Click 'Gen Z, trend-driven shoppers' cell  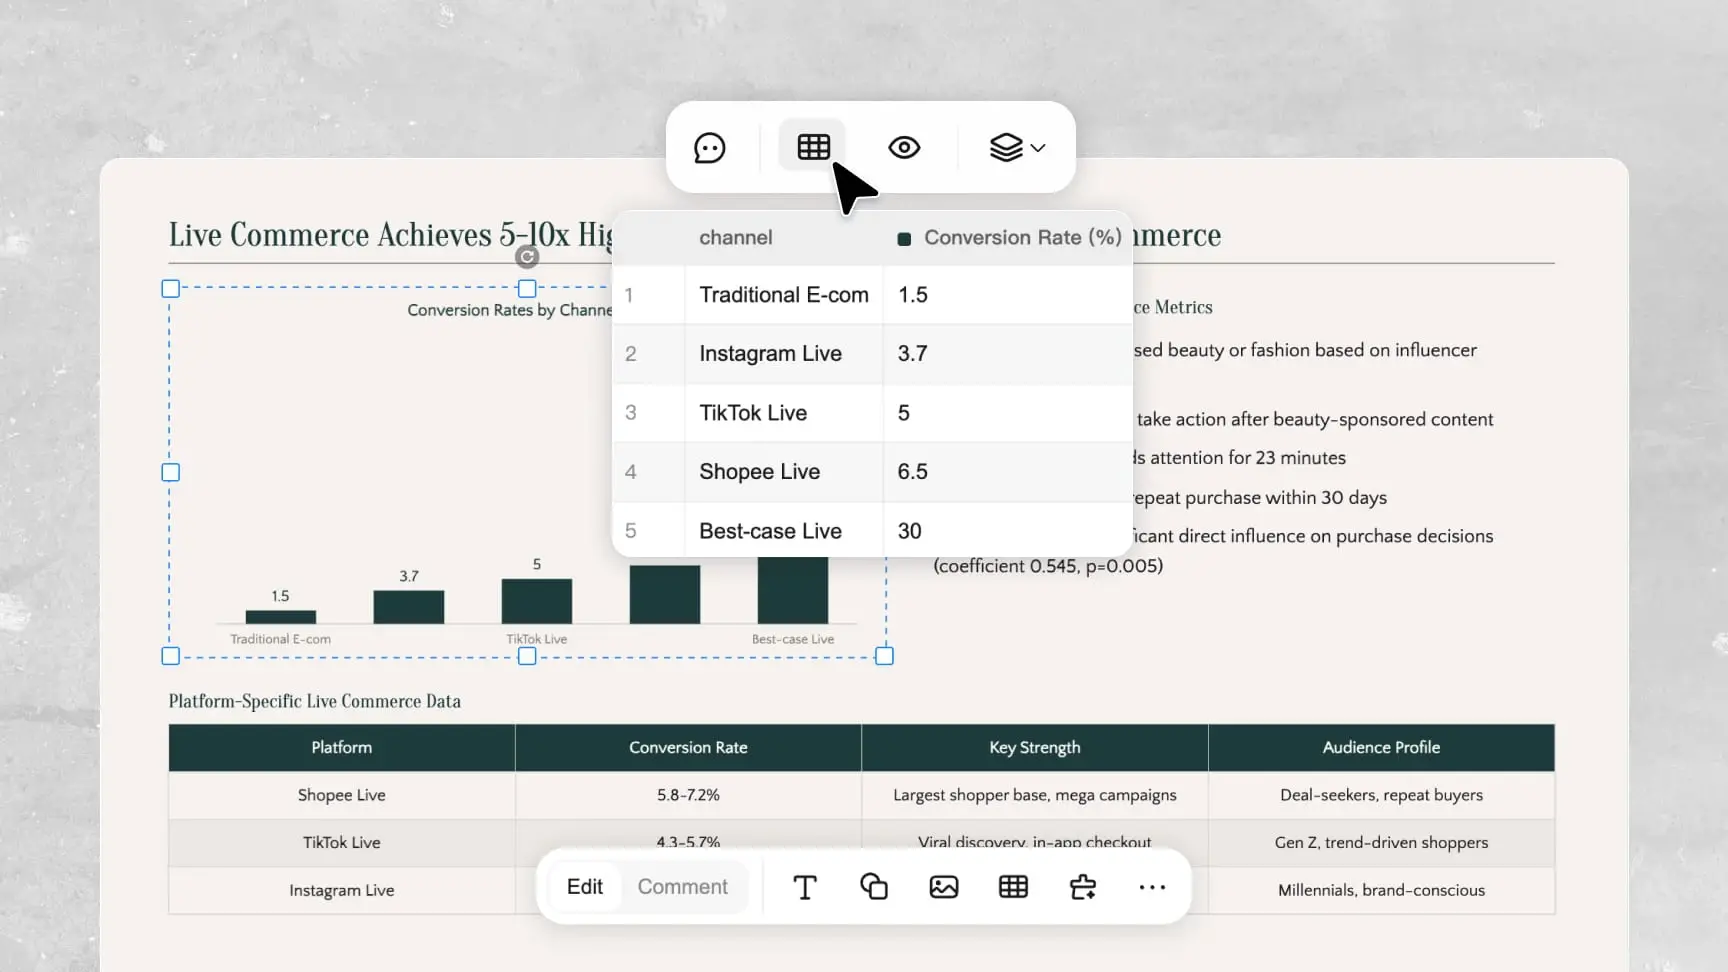pos(1382,843)
